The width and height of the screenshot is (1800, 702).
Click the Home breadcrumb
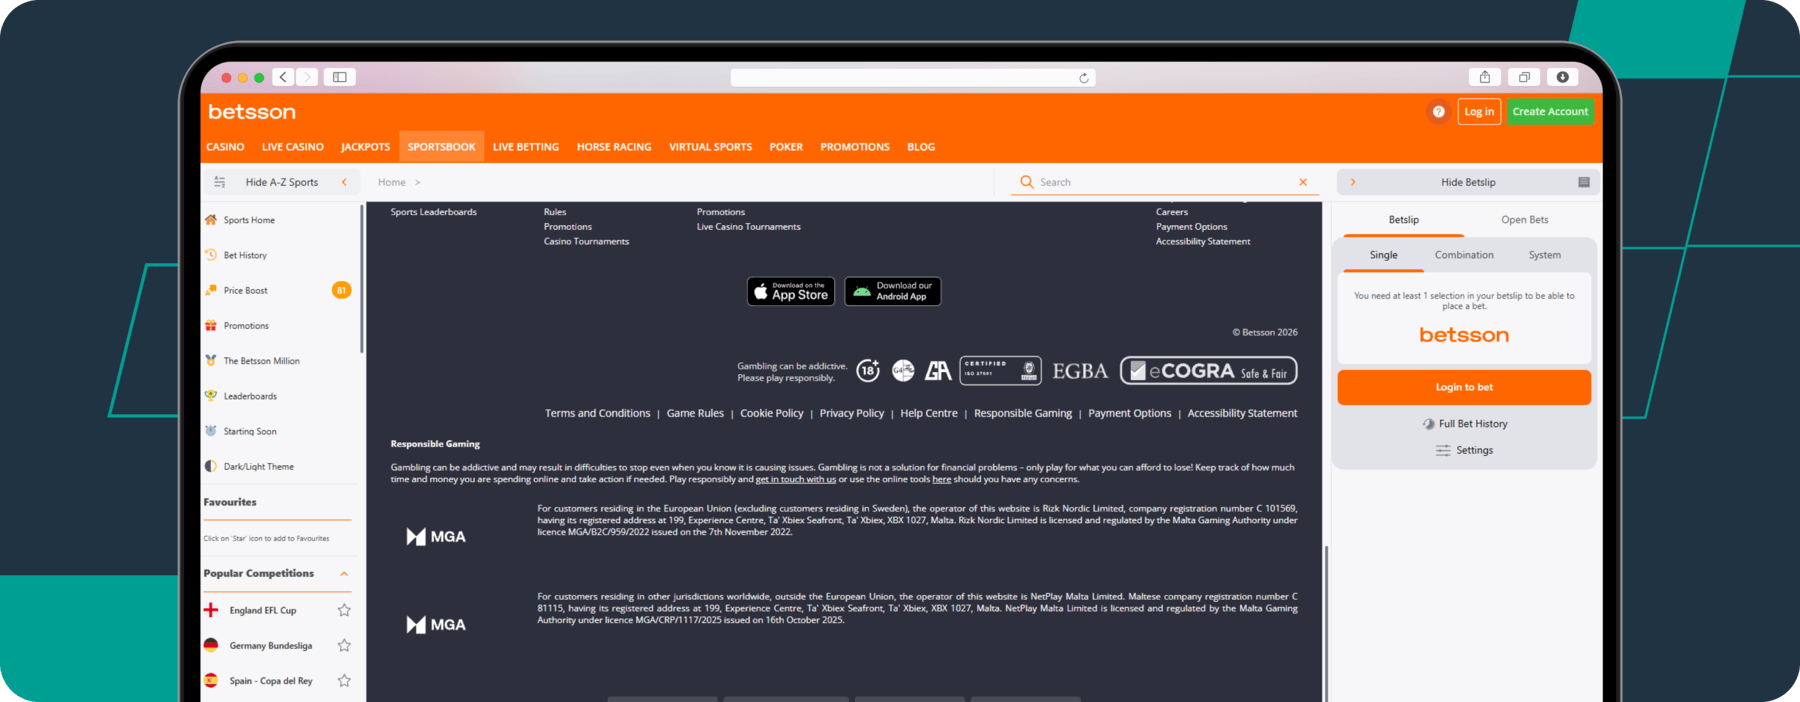click(392, 182)
